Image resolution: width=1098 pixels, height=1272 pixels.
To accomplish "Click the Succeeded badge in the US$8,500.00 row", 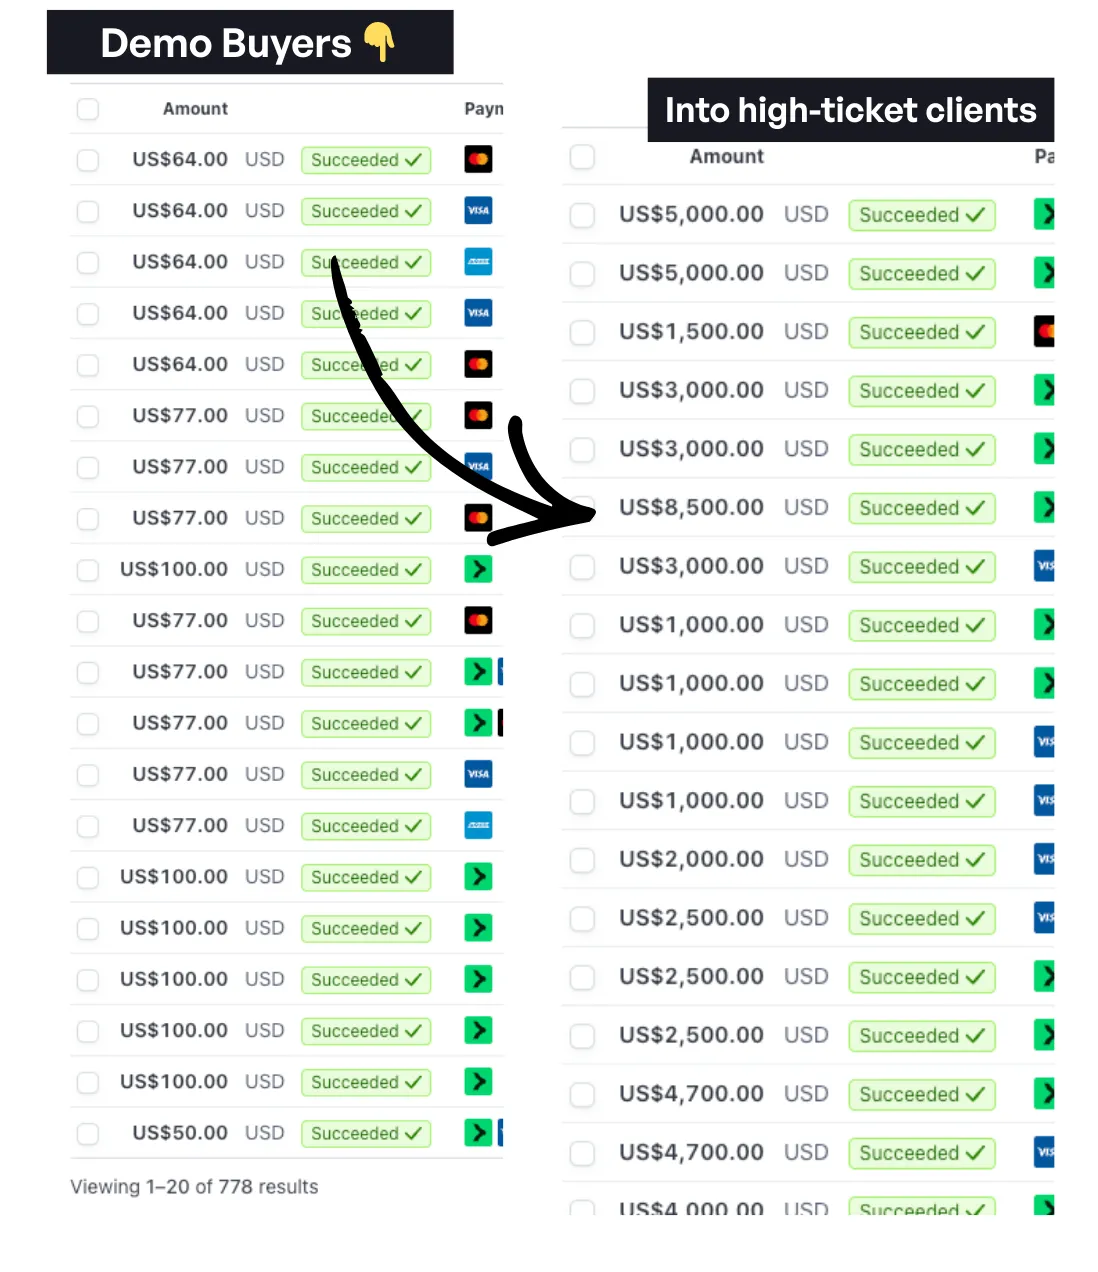I will click(921, 508).
